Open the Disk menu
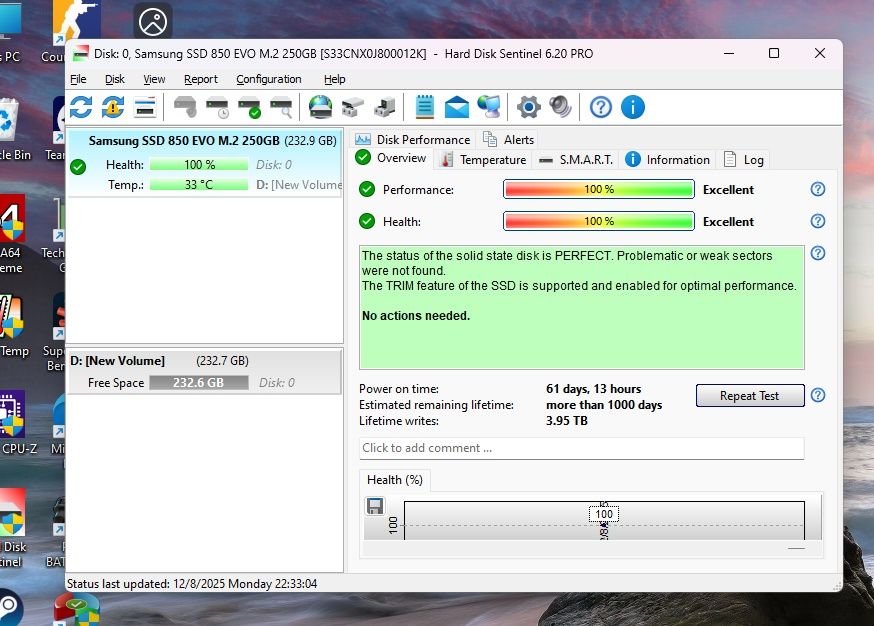Image resolution: width=874 pixels, height=626 pixels. click(x=115, y=79)
